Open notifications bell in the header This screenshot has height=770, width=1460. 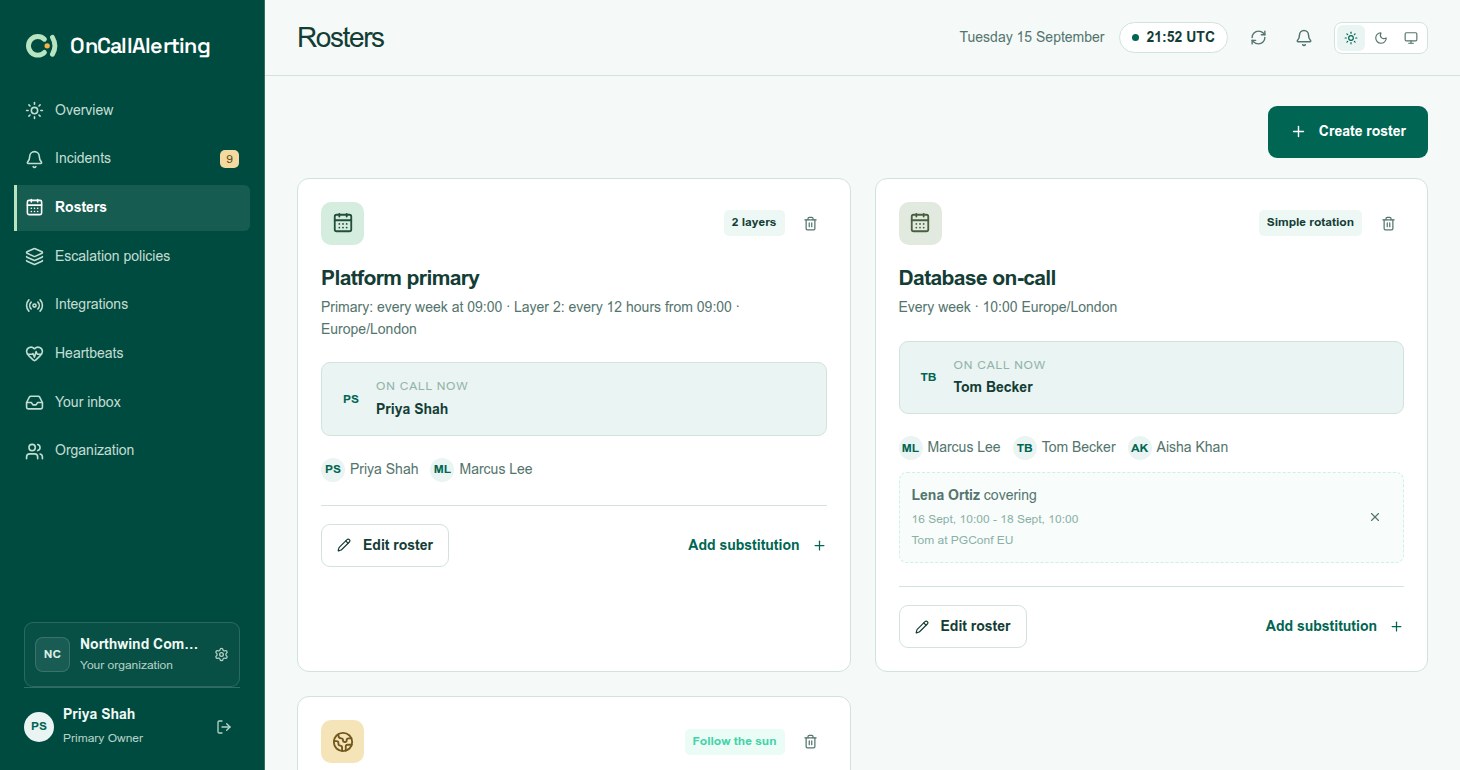pos(1304,38)
